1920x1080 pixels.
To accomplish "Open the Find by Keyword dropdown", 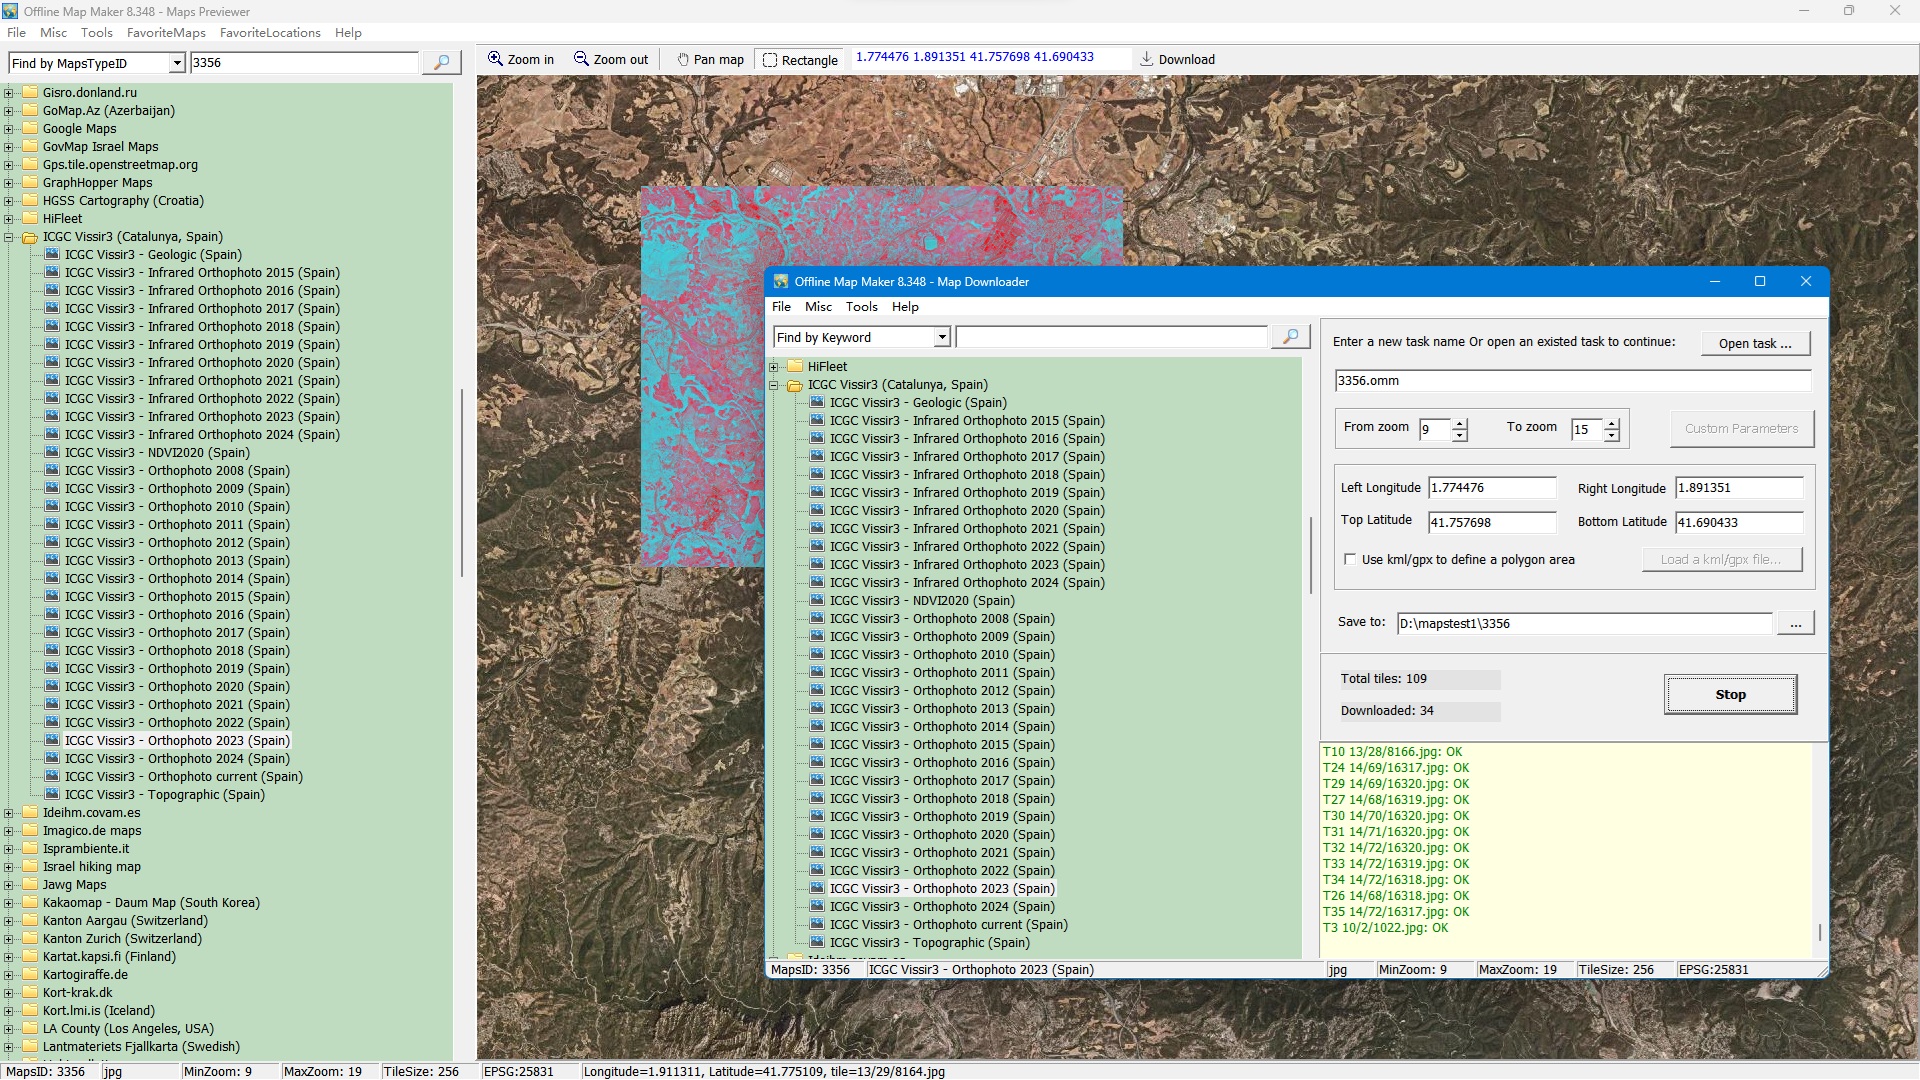I will coord(941,338).
